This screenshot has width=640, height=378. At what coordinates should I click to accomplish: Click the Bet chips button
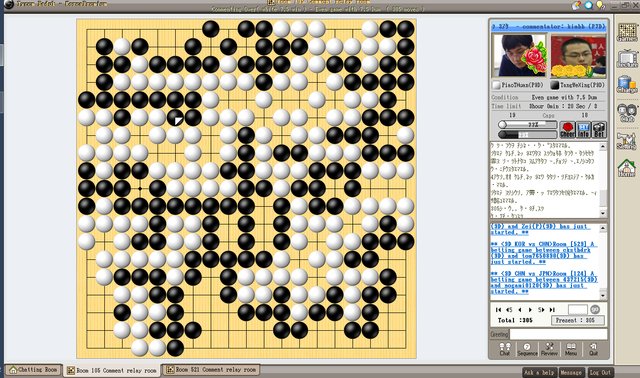[599, 129]
